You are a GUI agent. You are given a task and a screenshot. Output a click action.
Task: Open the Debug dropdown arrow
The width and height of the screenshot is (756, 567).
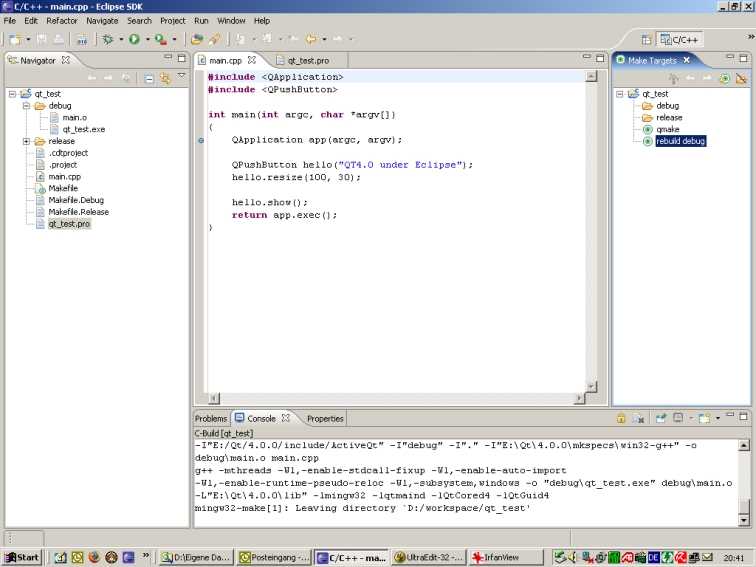pos(121,40)
